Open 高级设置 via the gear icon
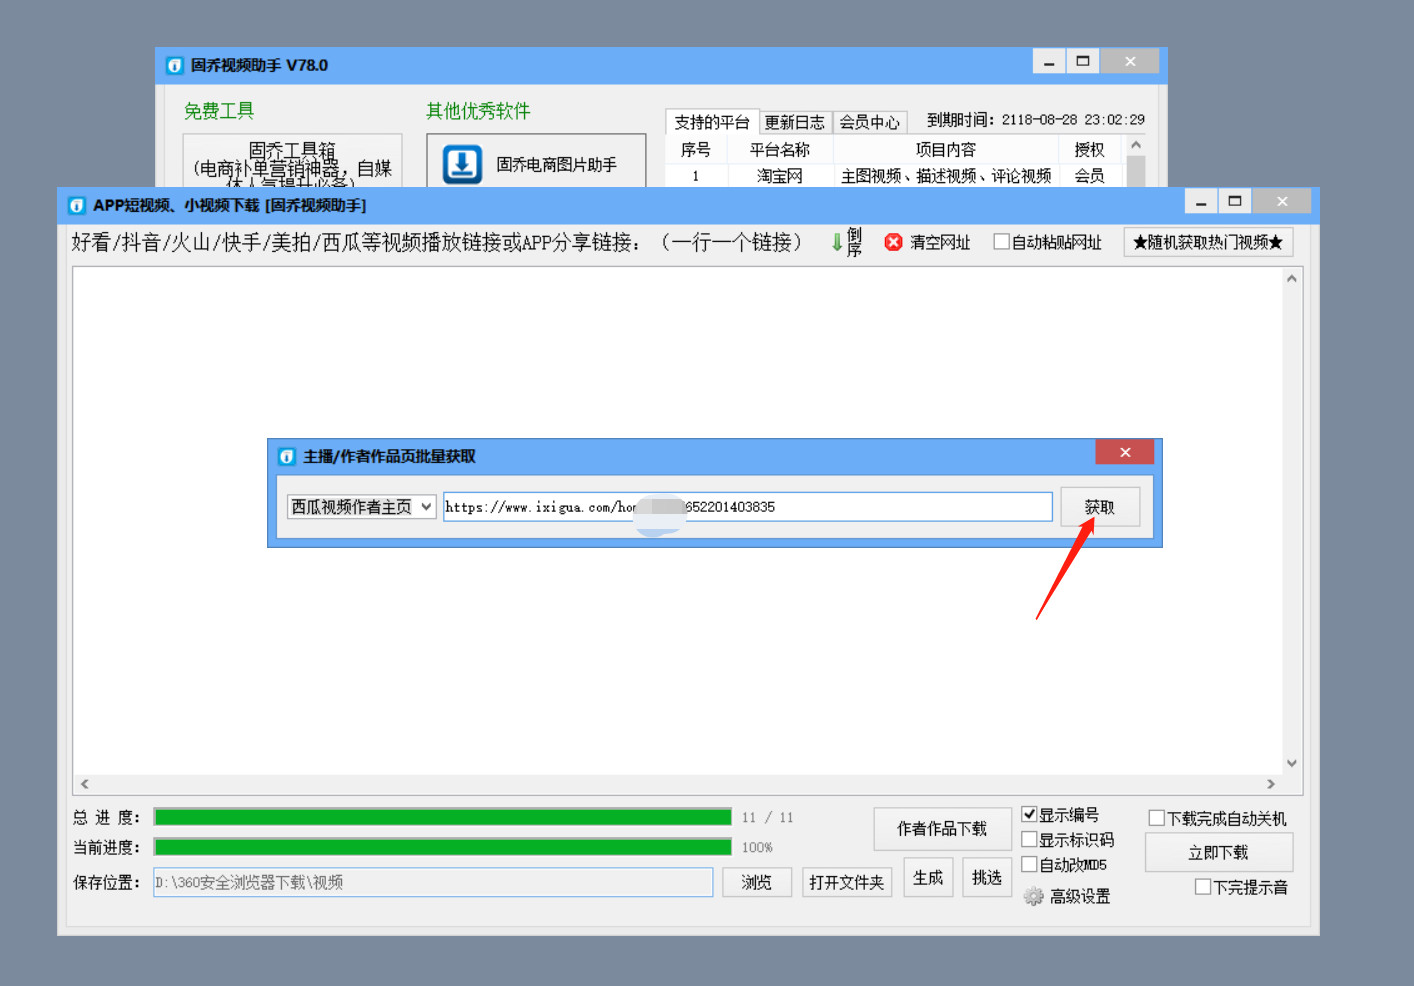1414x986 pixels. (x=1033, y=897)
